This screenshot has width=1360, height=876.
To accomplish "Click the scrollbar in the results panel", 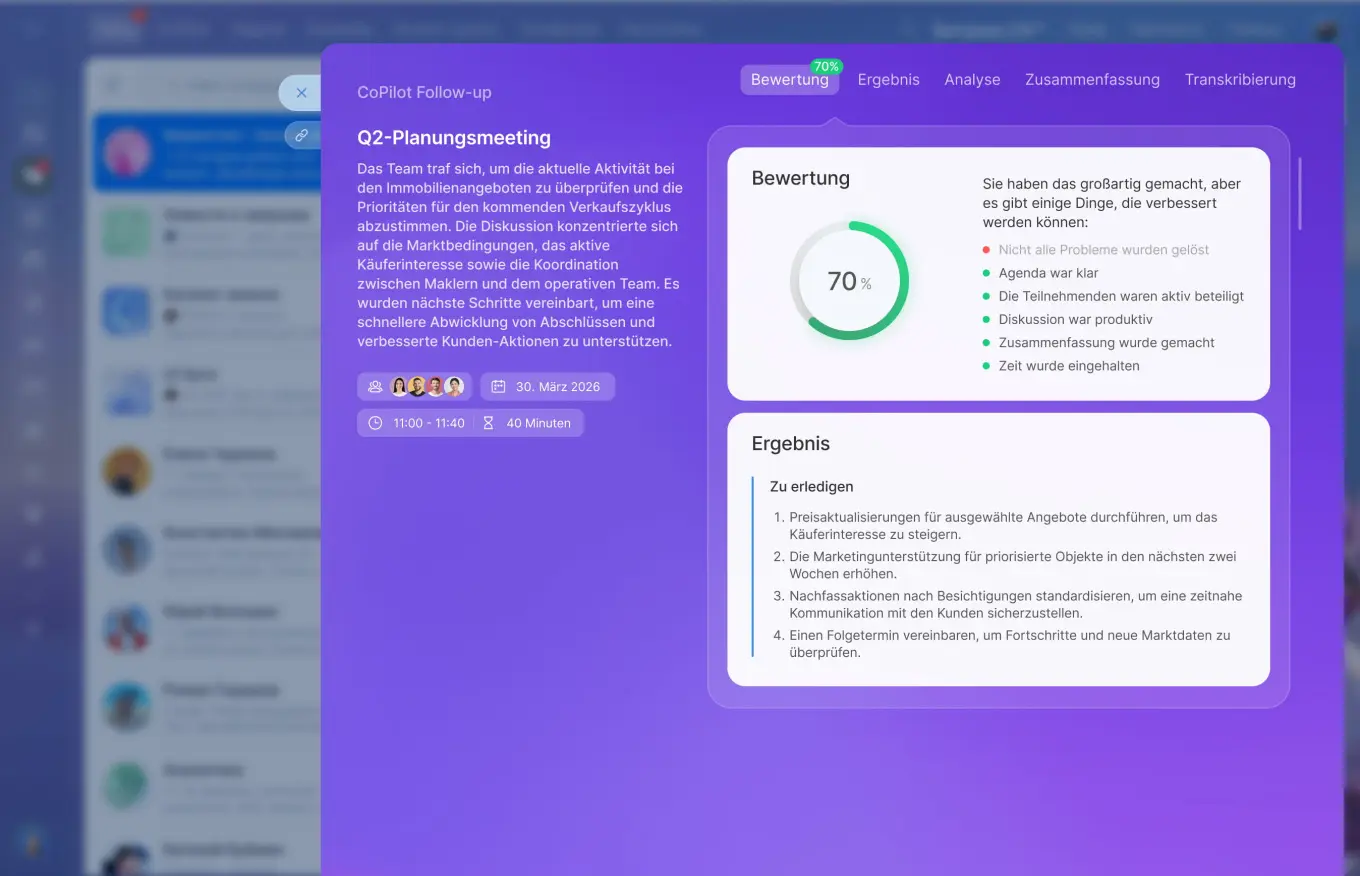I will (1300, 193).
